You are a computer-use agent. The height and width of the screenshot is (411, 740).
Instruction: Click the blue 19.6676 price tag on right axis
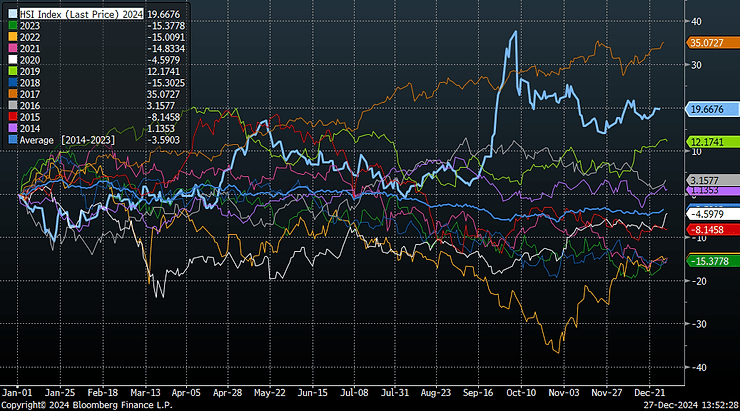pyautogui.click(x=709, y=108)
